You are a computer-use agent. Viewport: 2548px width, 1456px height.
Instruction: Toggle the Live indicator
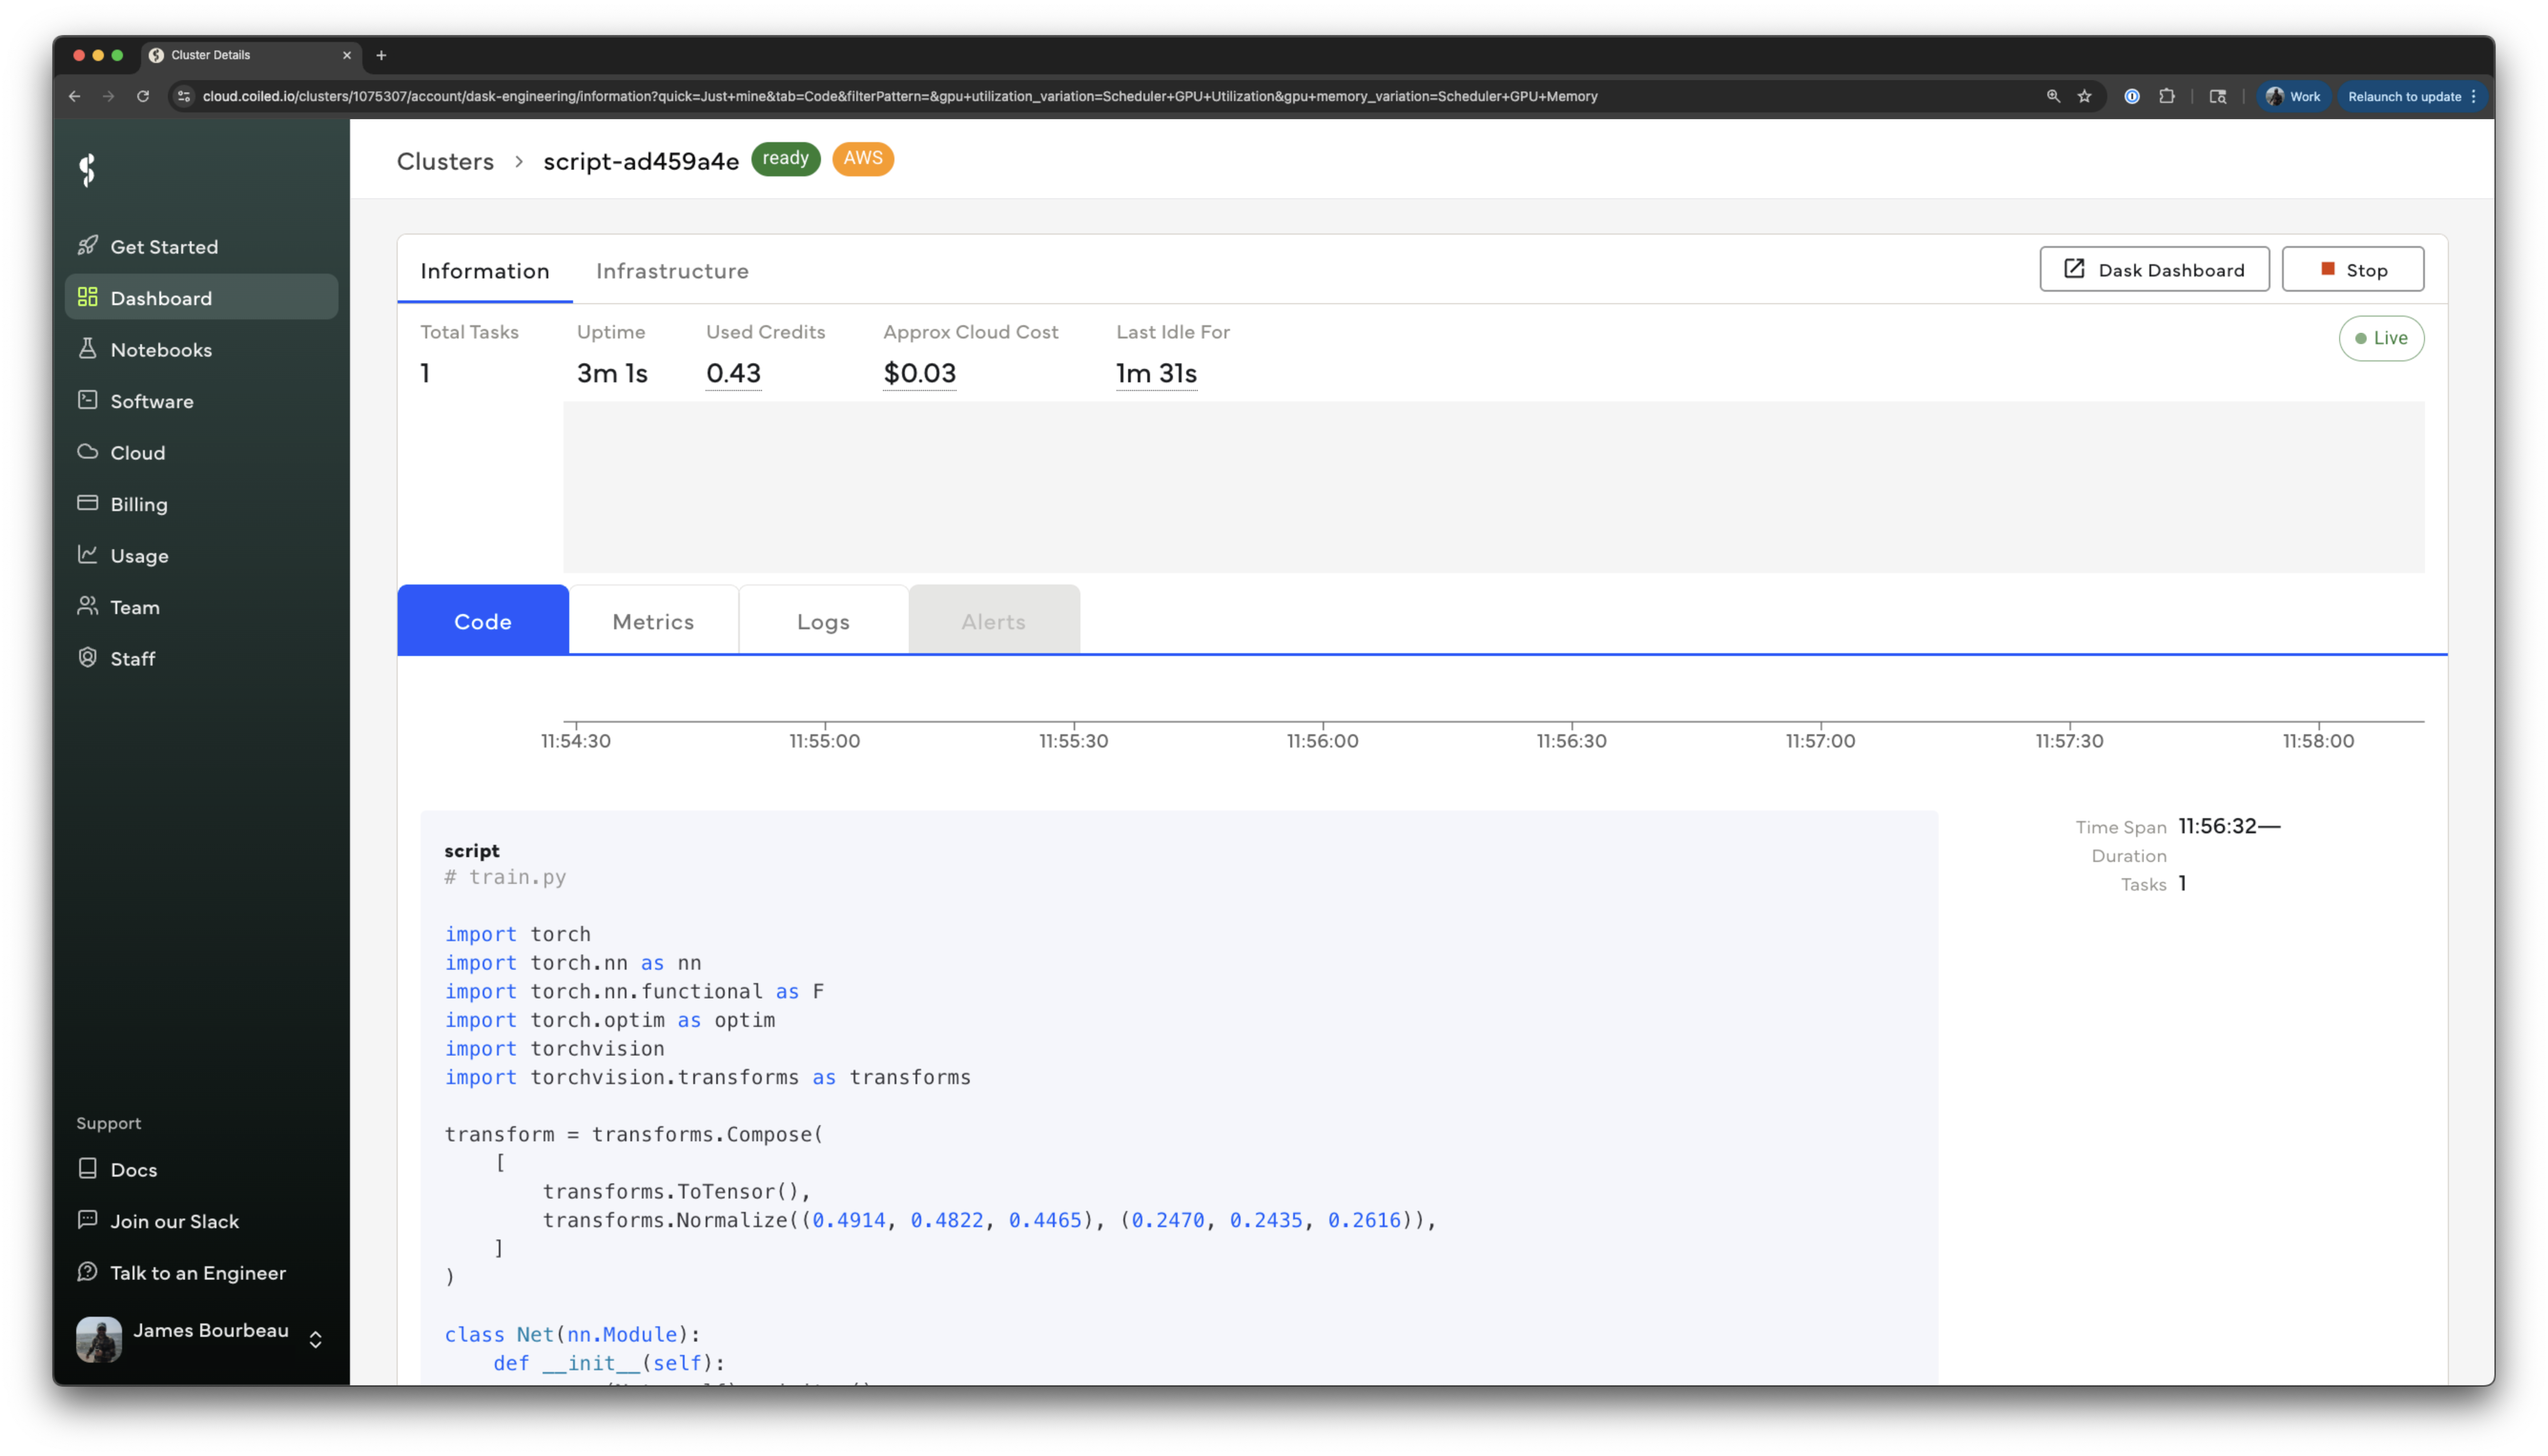click(x=2381, y=338)
